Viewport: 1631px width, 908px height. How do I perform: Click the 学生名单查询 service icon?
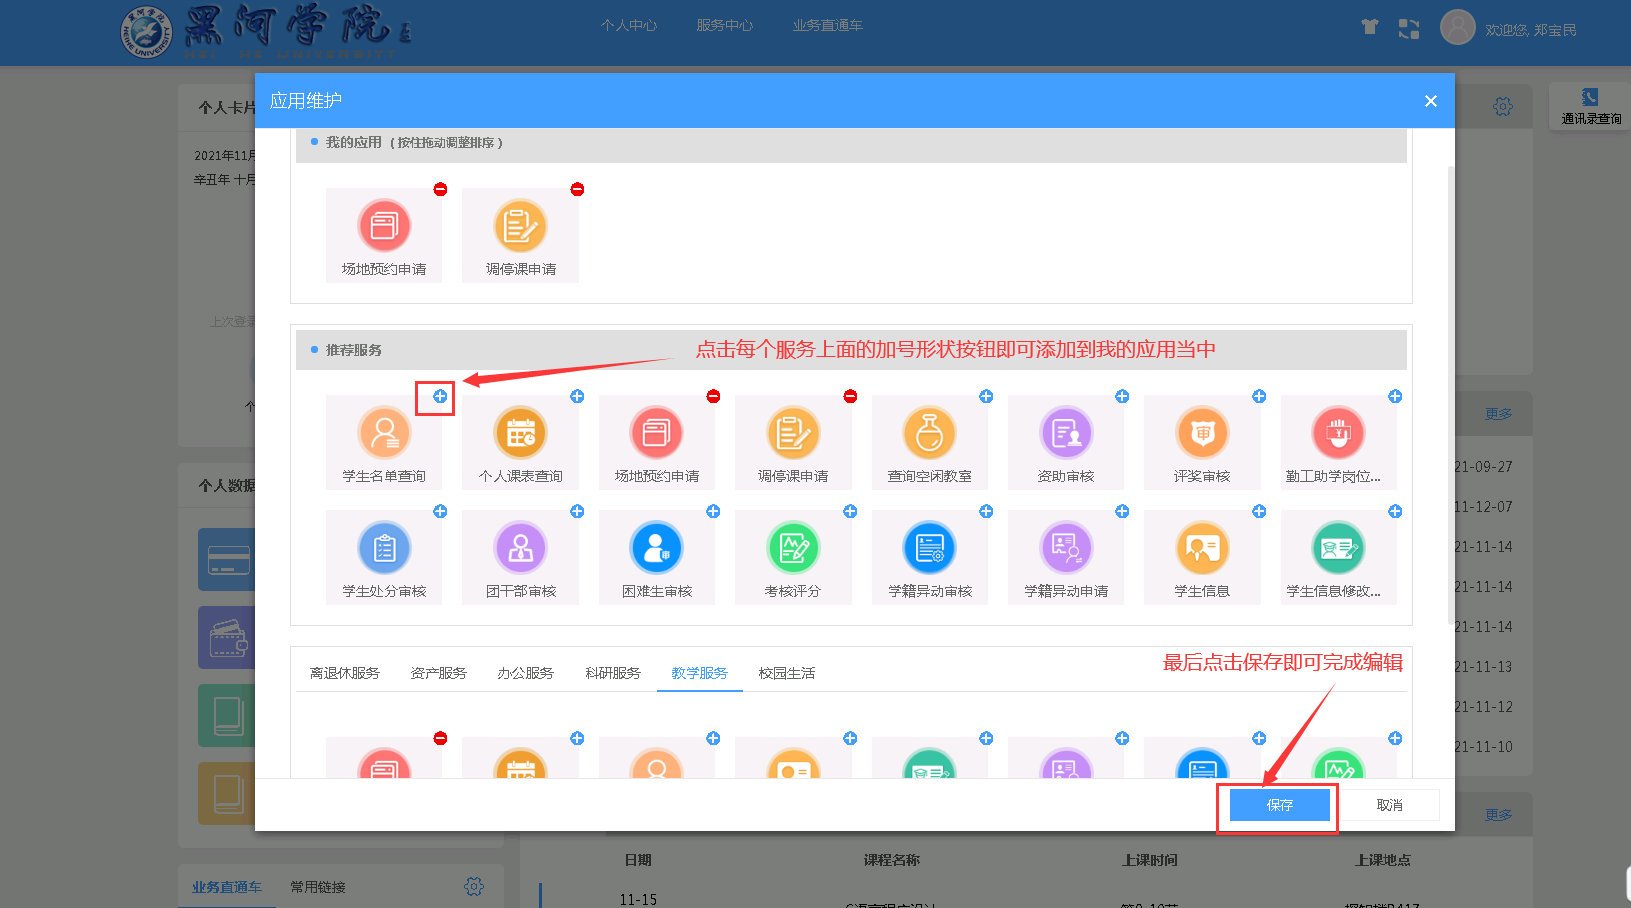[x=384, y=433]
